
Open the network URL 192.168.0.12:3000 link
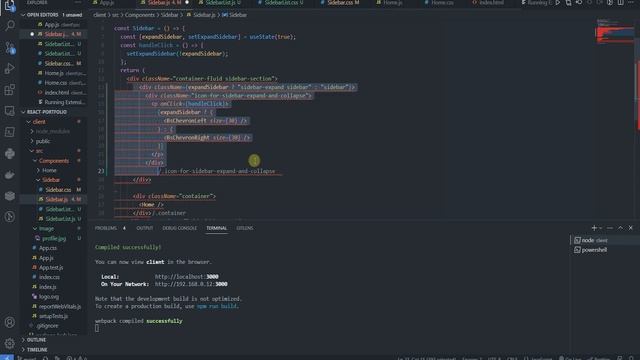click(191, 284)
